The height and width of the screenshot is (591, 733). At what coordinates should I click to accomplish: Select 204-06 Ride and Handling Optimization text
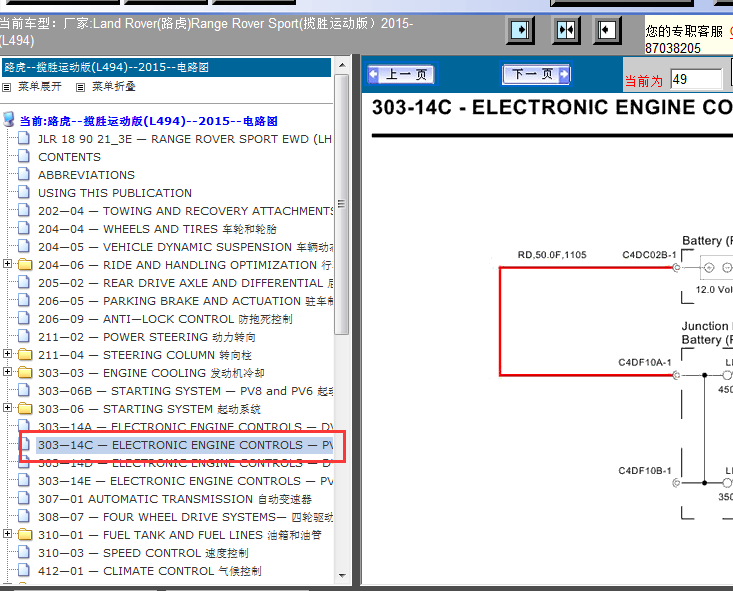pyautogui.click(x=186, y=265)
